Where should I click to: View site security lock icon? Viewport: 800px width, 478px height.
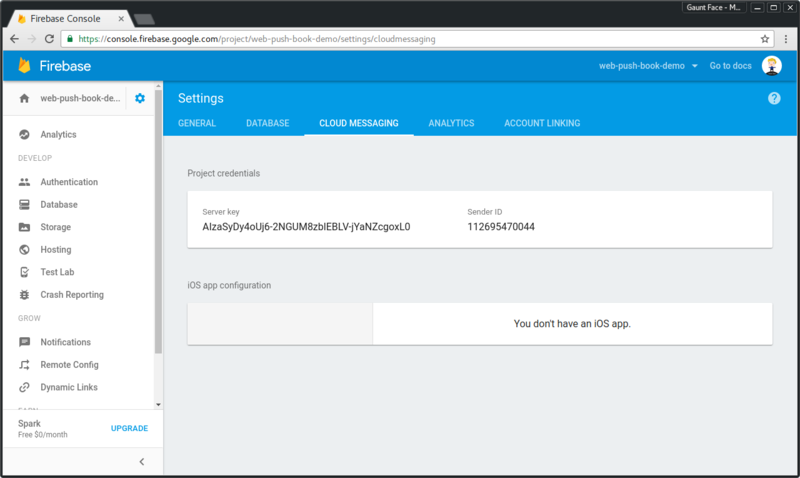[x=70, y=39]
